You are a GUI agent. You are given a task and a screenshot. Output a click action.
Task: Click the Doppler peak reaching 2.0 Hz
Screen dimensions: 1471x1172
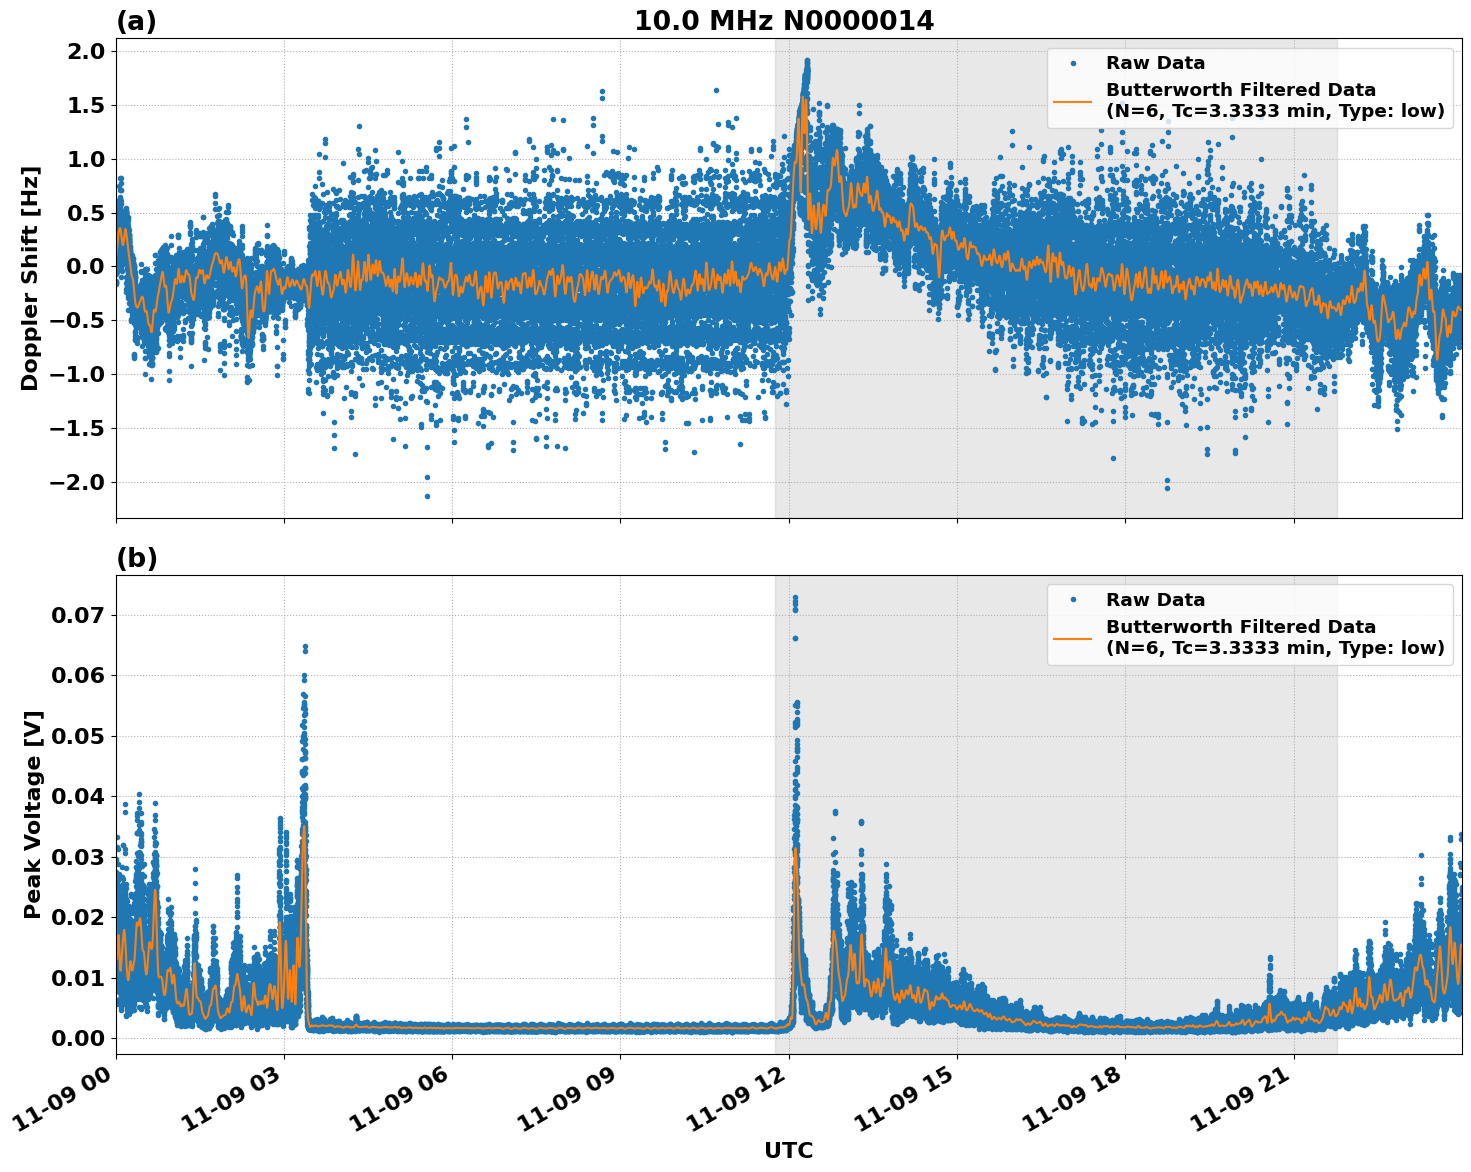809,60
